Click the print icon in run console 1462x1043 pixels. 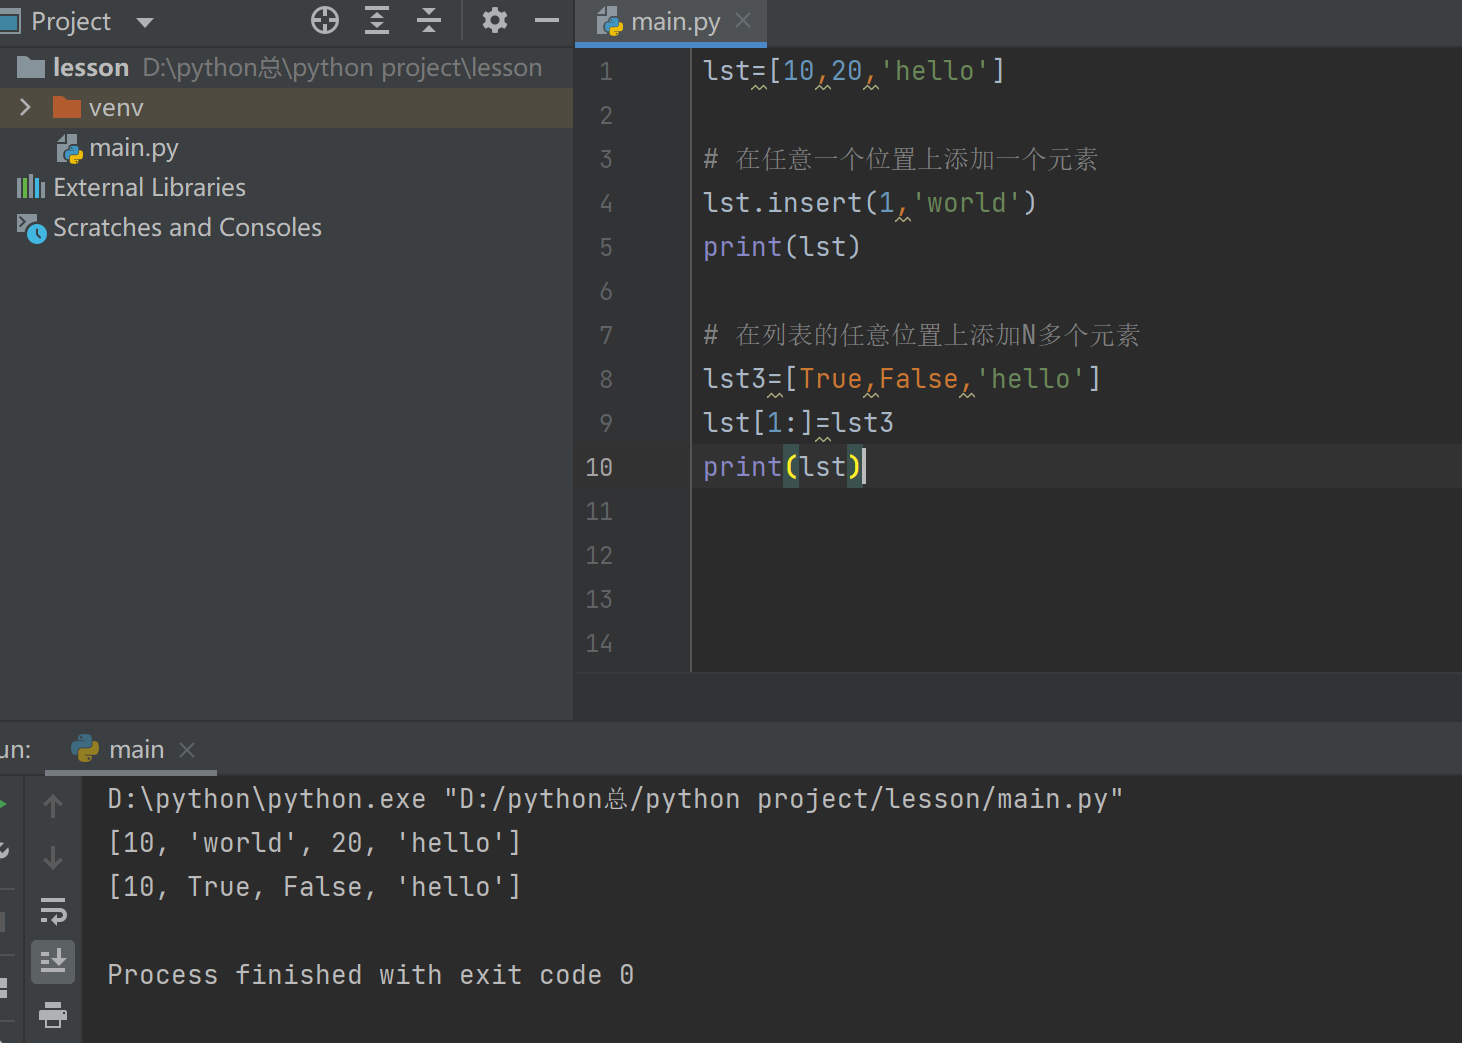click(53, 1015)
